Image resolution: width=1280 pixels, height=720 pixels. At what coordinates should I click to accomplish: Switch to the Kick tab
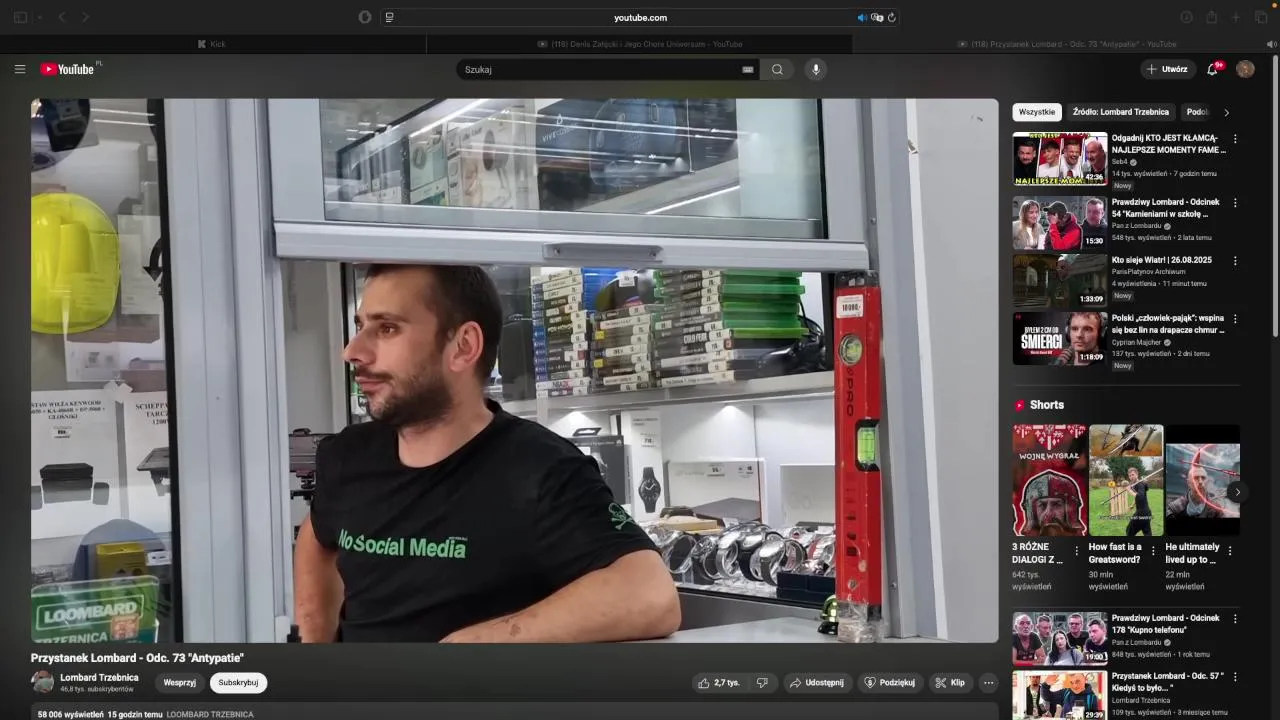click(x=213, y=44)
